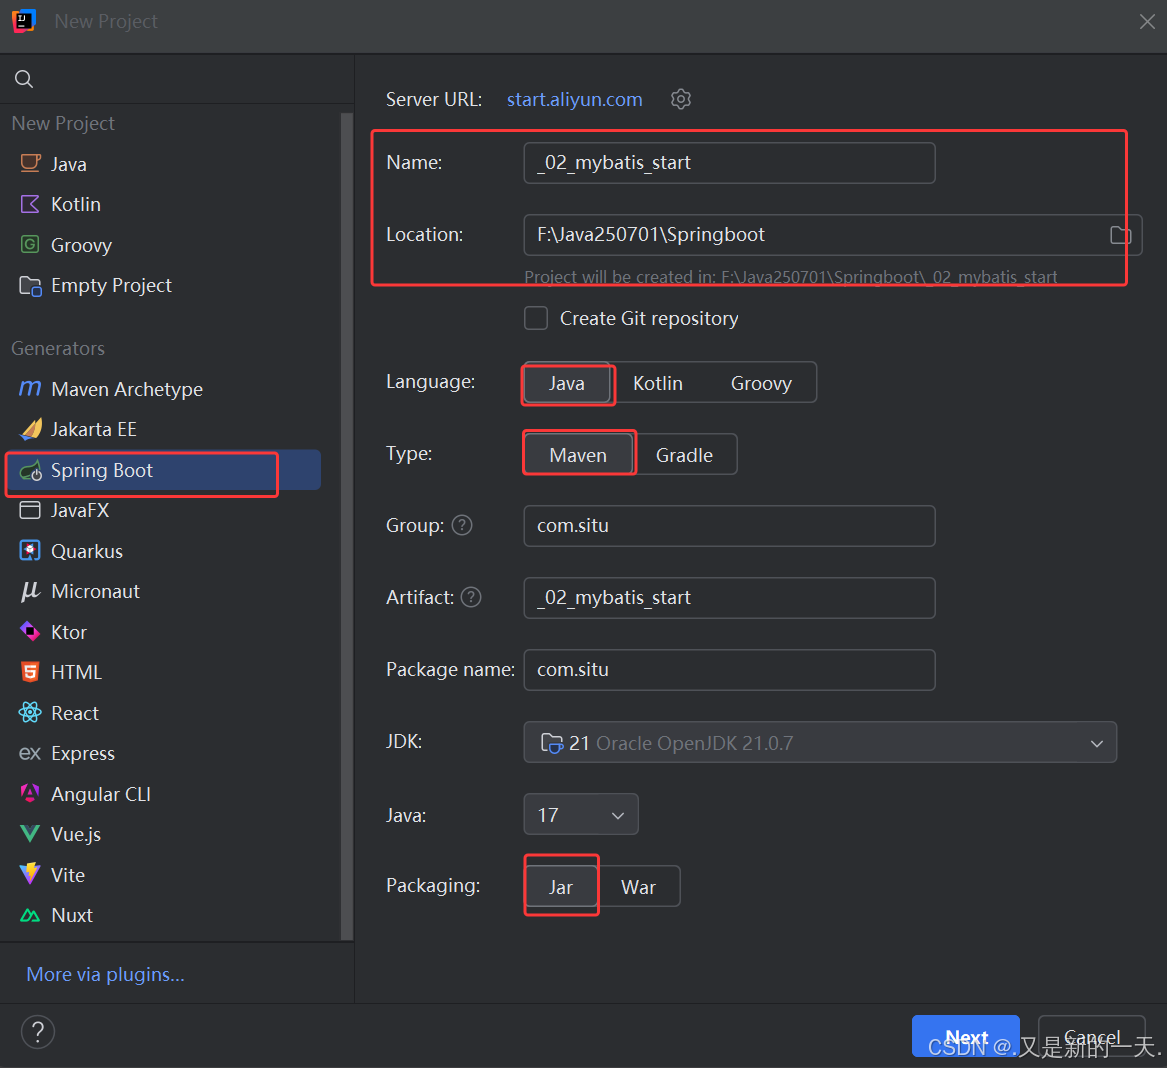Select the Spring Boot generator

[164, 470]
